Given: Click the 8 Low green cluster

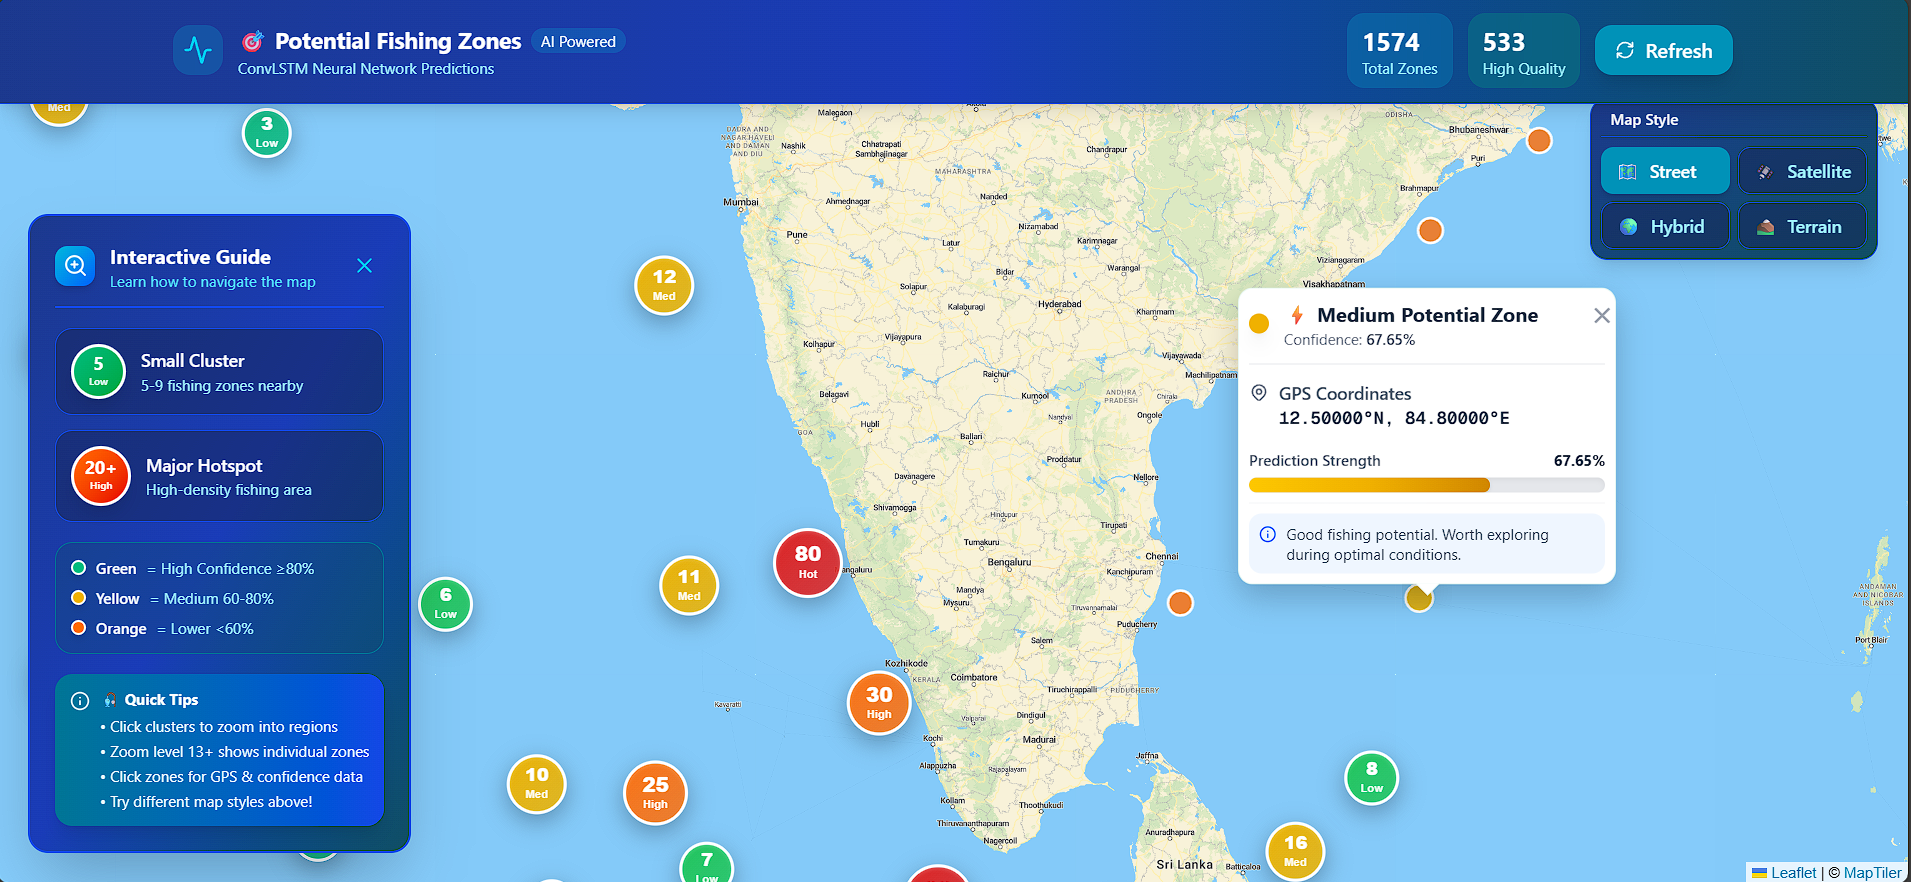Looking at the screenshot, I should [x=1372, y=777].
